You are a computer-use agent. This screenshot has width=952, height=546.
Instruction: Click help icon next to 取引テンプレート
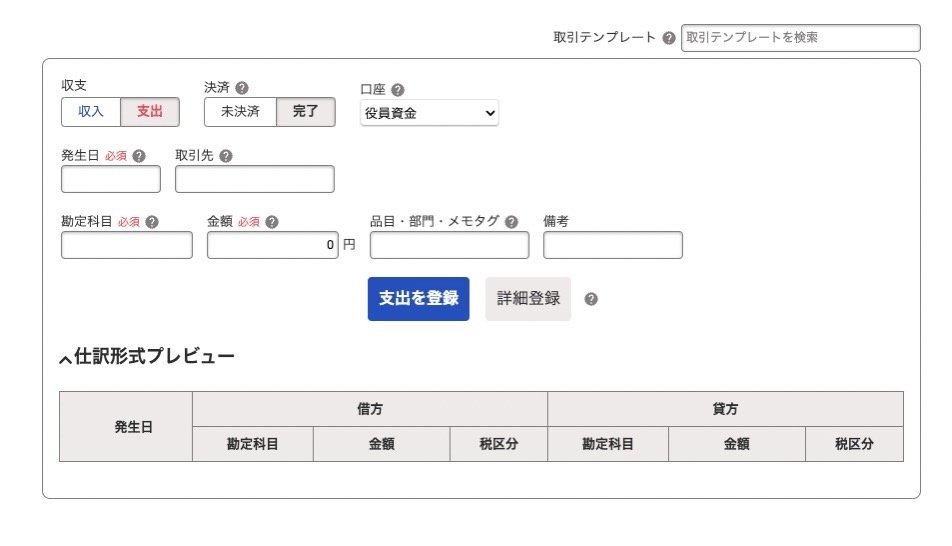[x=668, y=38]
